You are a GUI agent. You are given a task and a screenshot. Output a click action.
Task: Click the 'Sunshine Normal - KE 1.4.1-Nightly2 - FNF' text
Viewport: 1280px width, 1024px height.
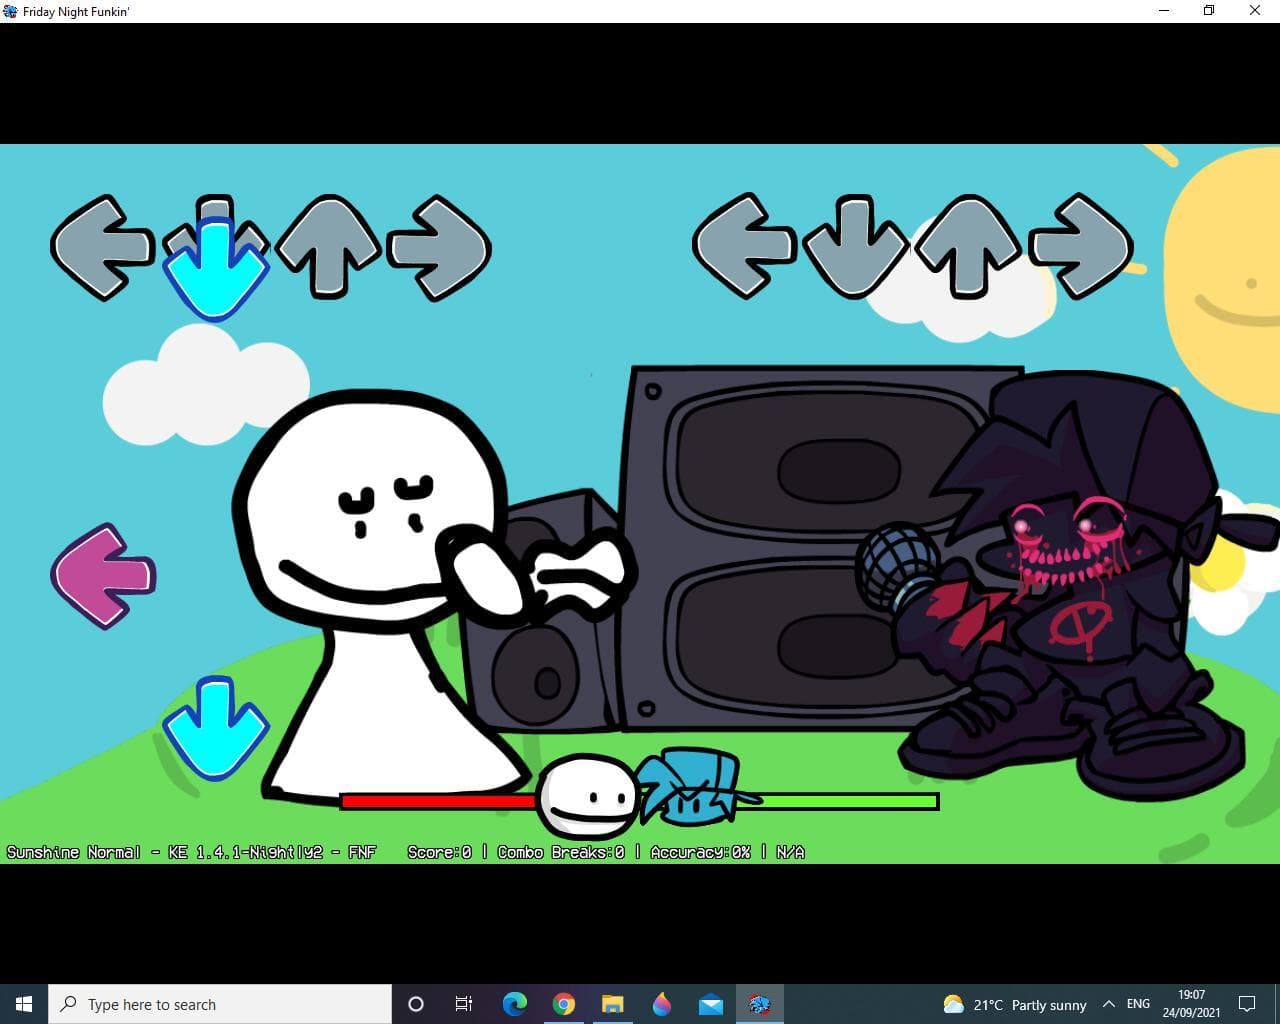point(192,852)
